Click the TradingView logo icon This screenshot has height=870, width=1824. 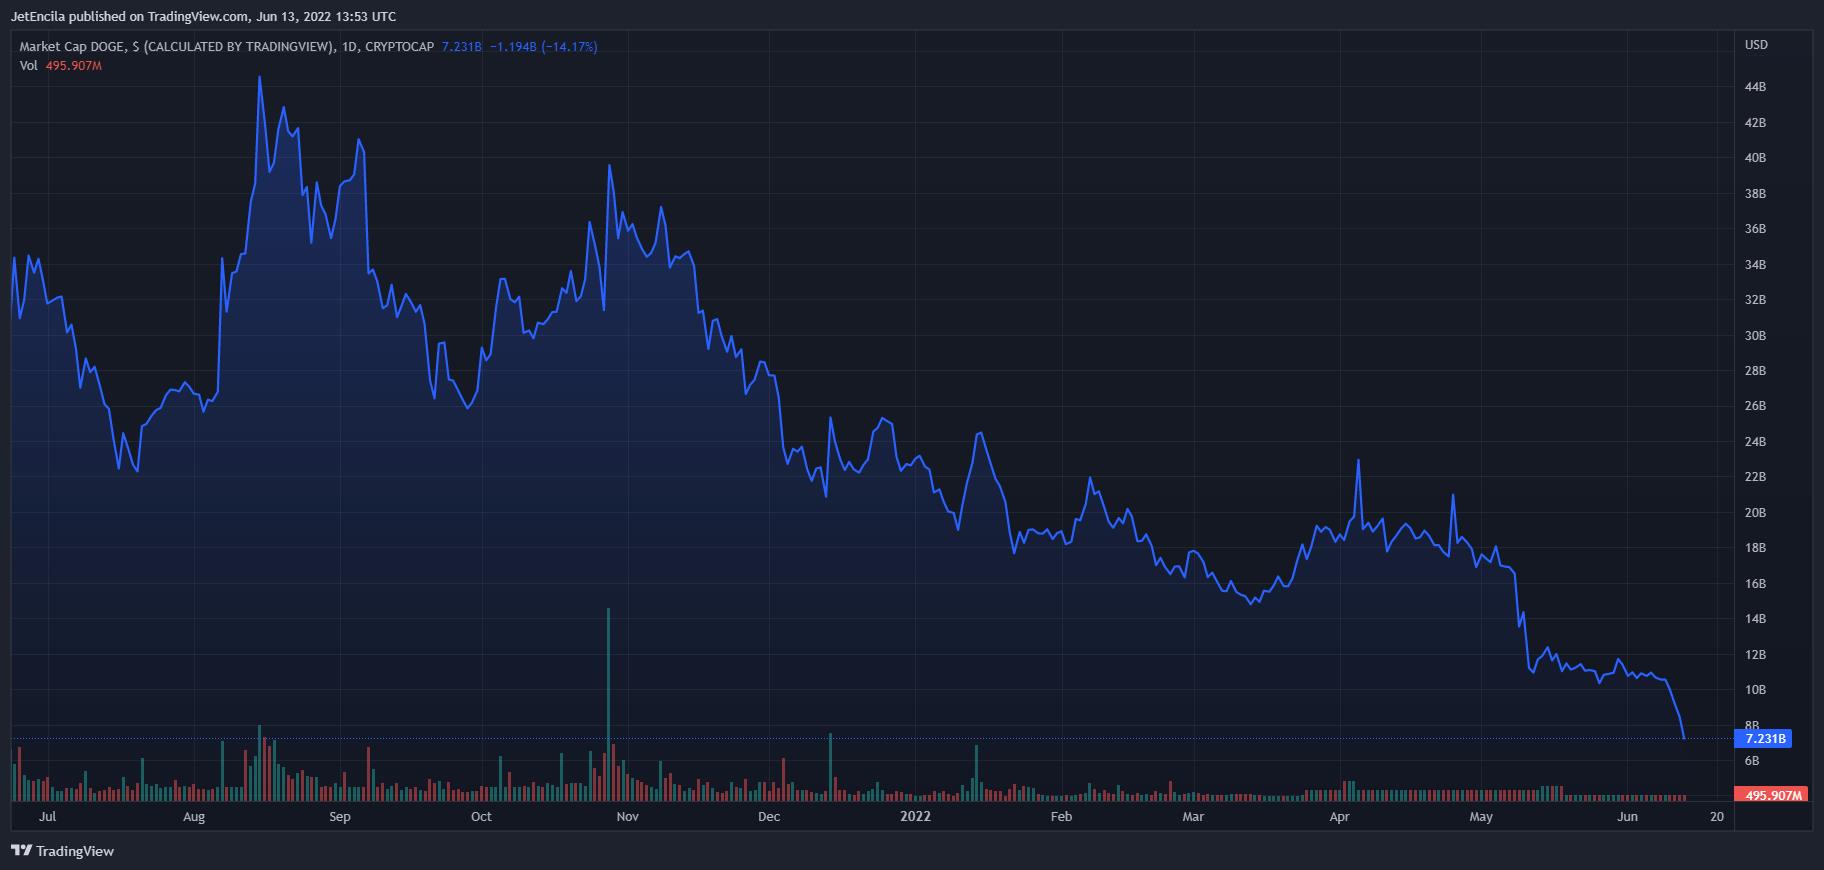pos(21,851)
